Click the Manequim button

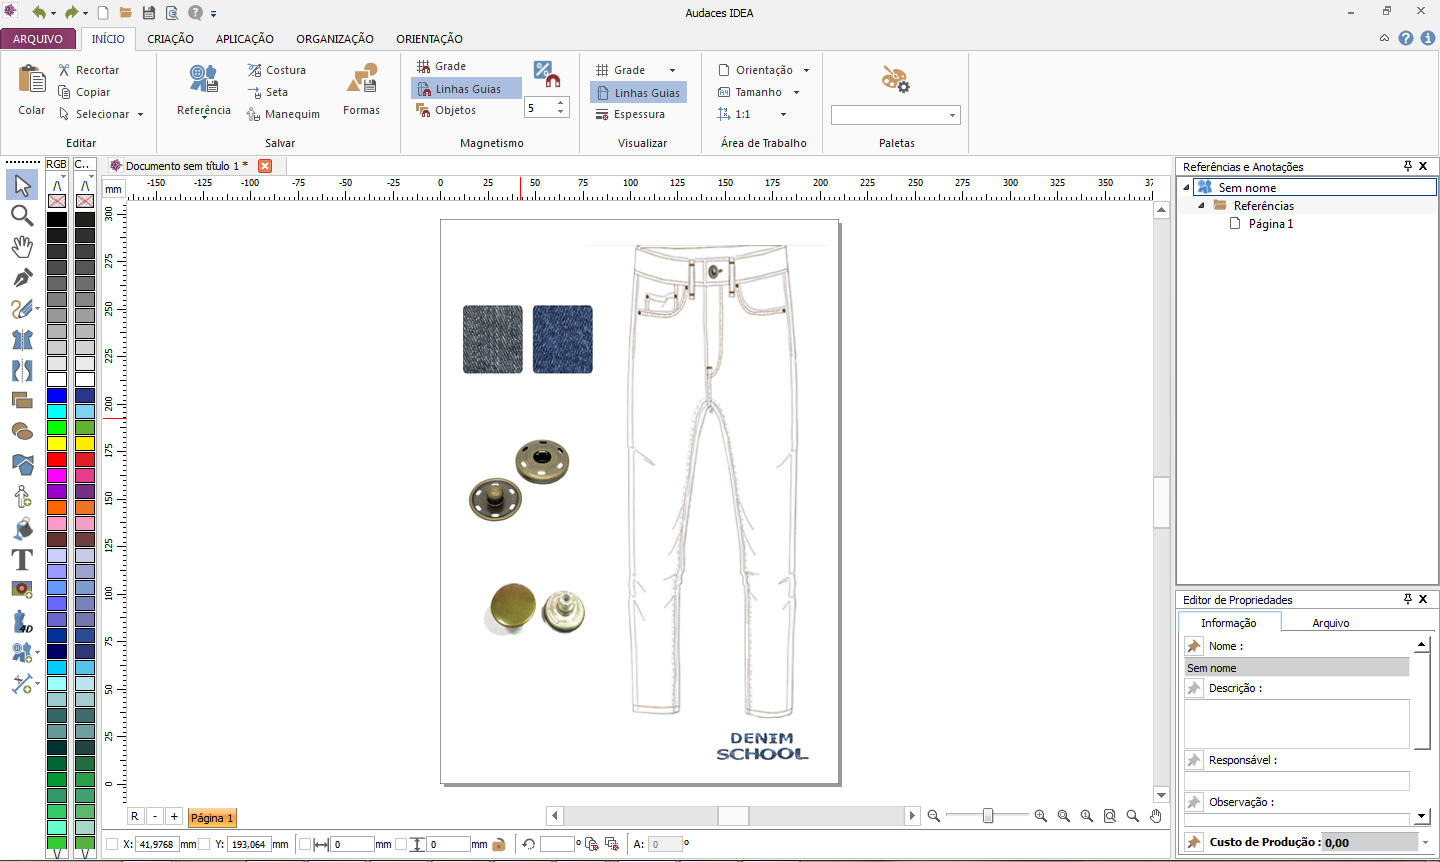tap(283, 114)
